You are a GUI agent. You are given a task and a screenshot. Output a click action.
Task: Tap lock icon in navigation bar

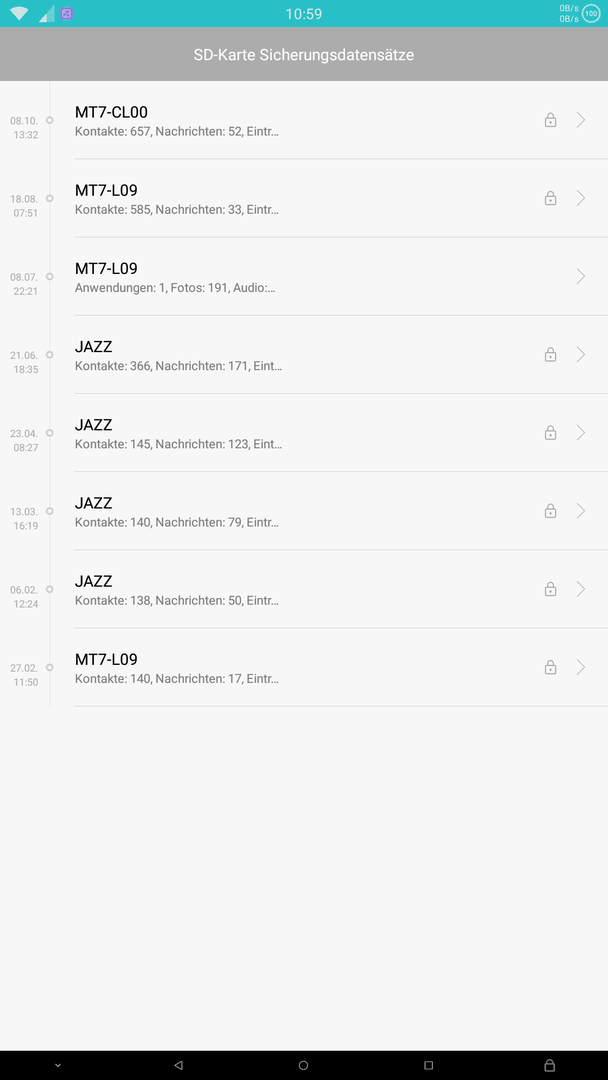[x=549, y=1065]
